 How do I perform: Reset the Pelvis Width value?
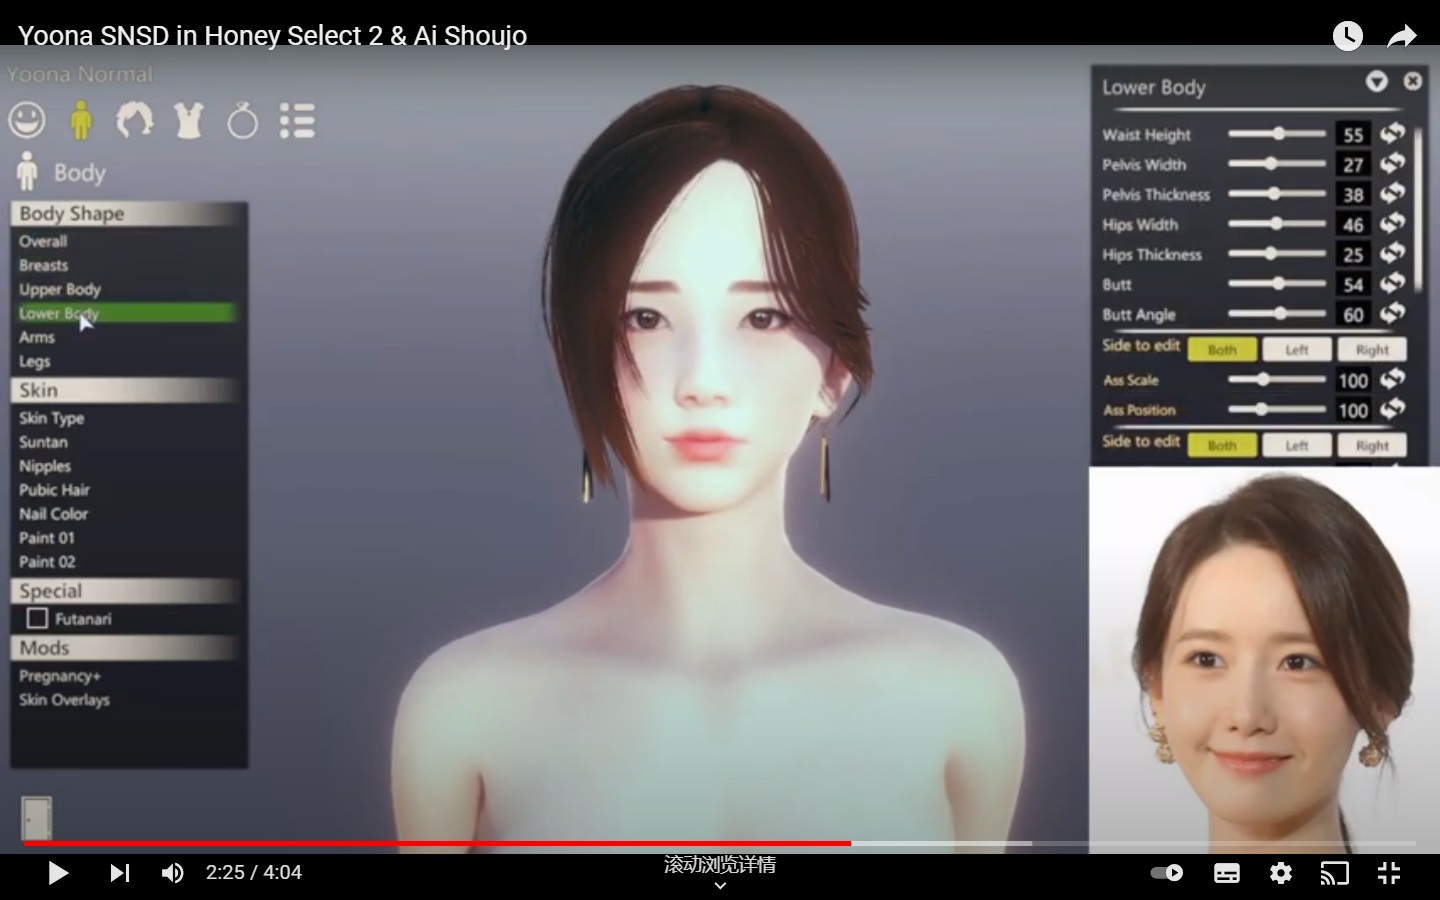(1392, 163)
